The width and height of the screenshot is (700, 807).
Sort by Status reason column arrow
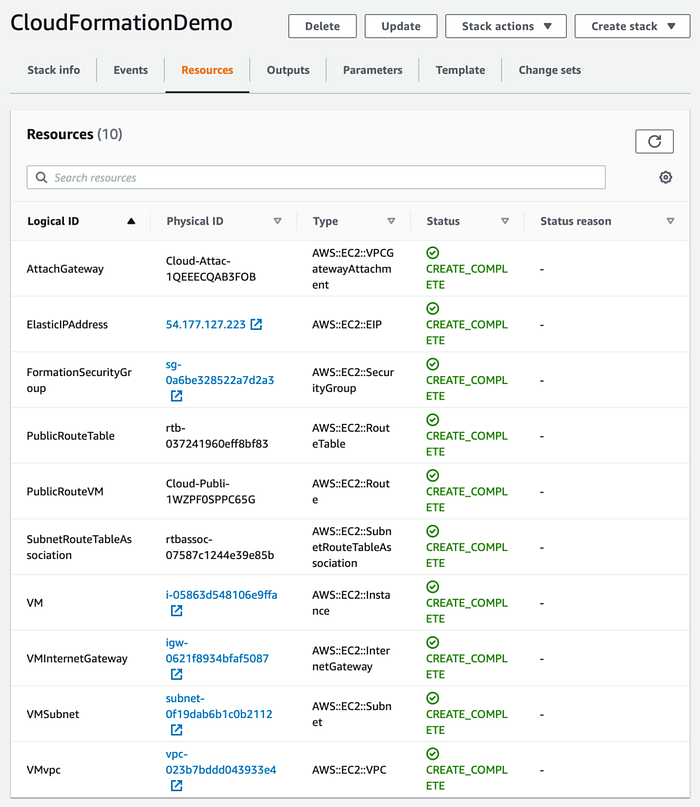670,221
